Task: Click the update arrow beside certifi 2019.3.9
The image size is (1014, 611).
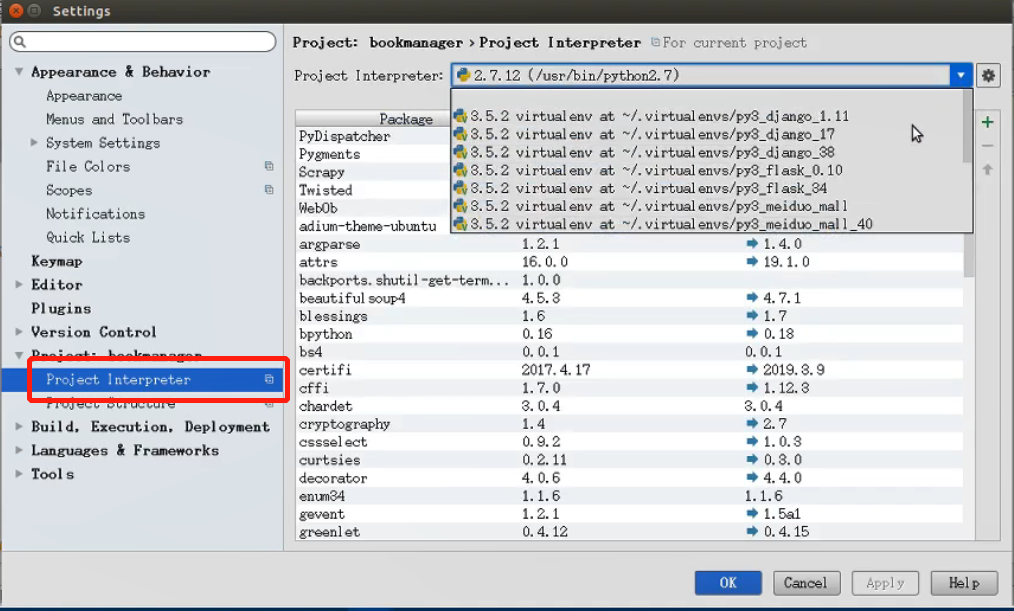Action: coord(753,370)
